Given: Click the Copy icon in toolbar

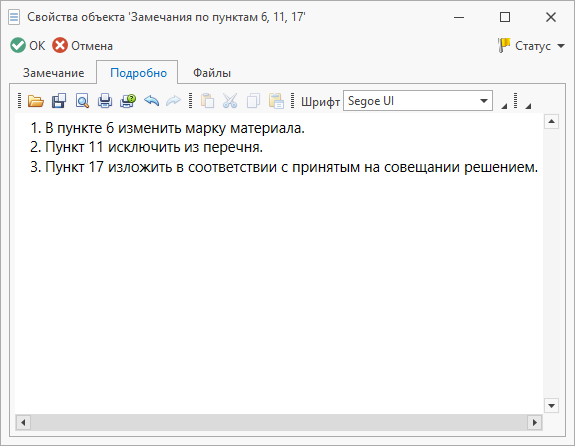Looking at the screenshot, I should [253, 100].
